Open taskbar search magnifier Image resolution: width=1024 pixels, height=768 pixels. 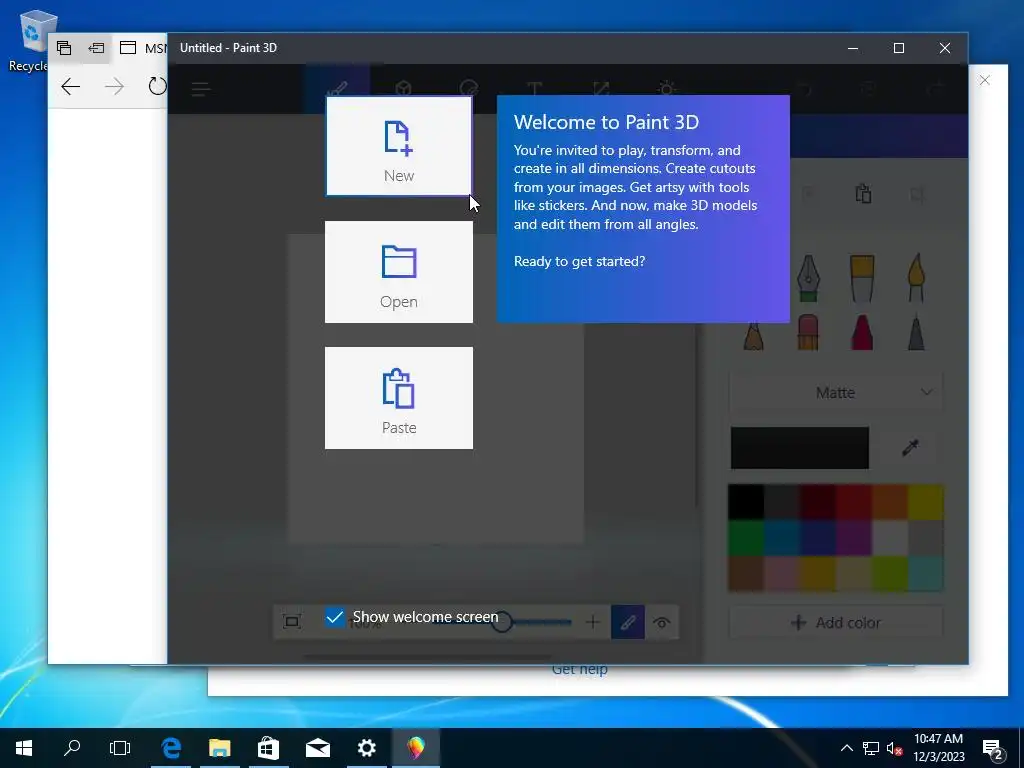[72, 748]
